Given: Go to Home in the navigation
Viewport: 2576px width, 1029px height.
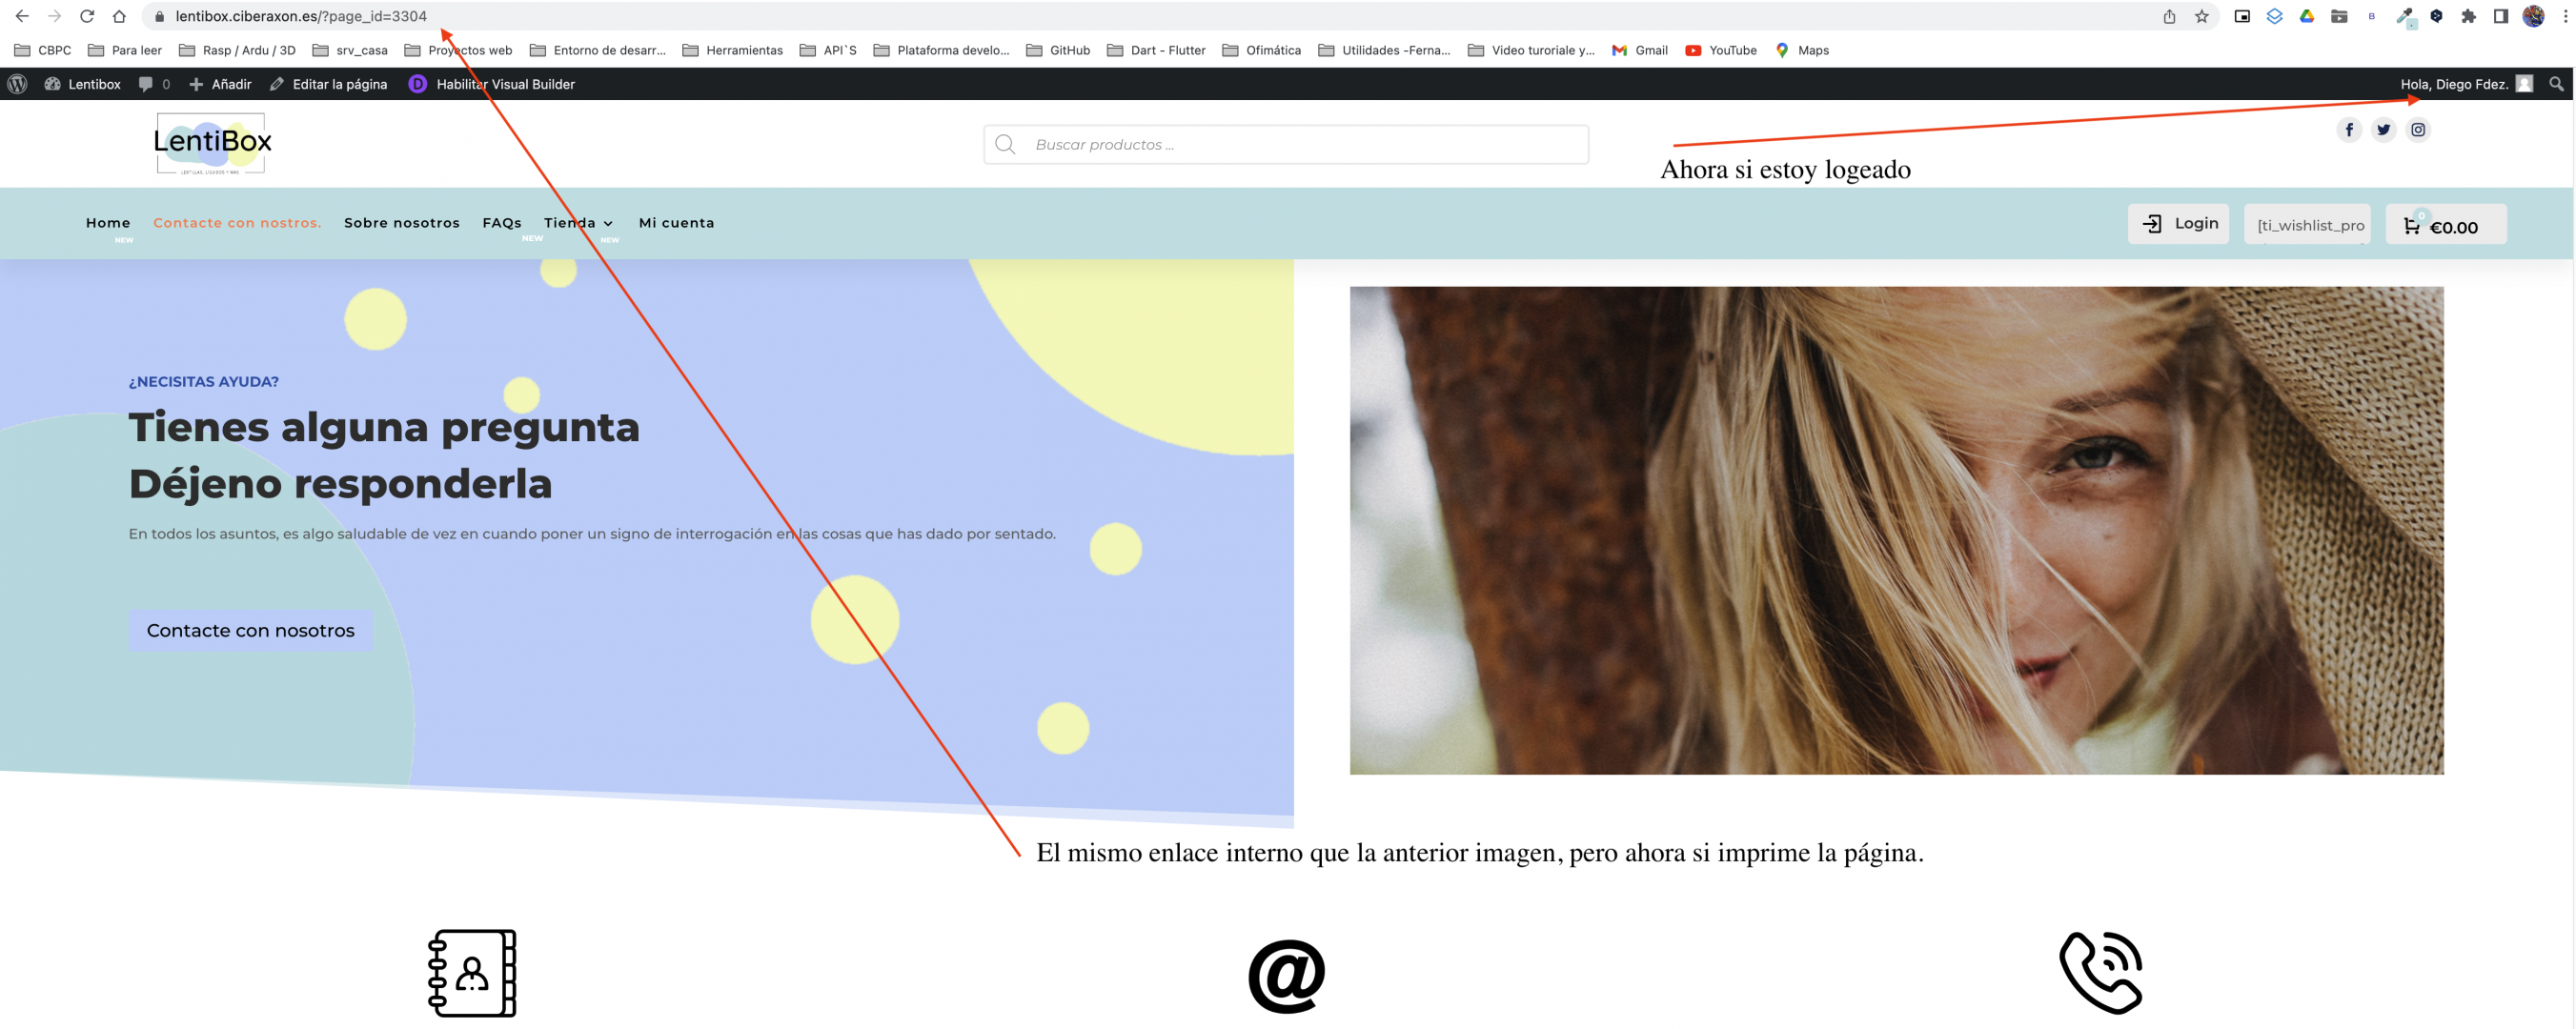Looking at the screenshot, I should (108, 222).
